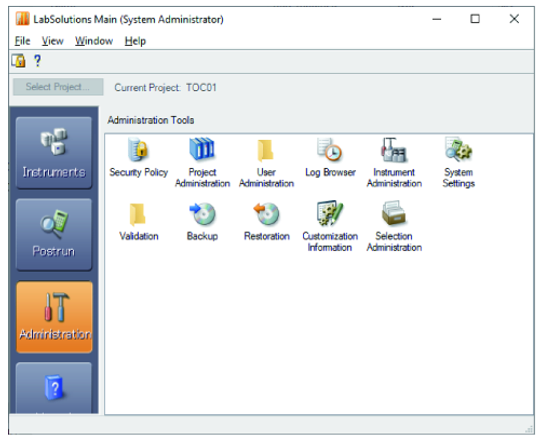Launch the Log Browser
540x438 pixels.
(330, 157)
